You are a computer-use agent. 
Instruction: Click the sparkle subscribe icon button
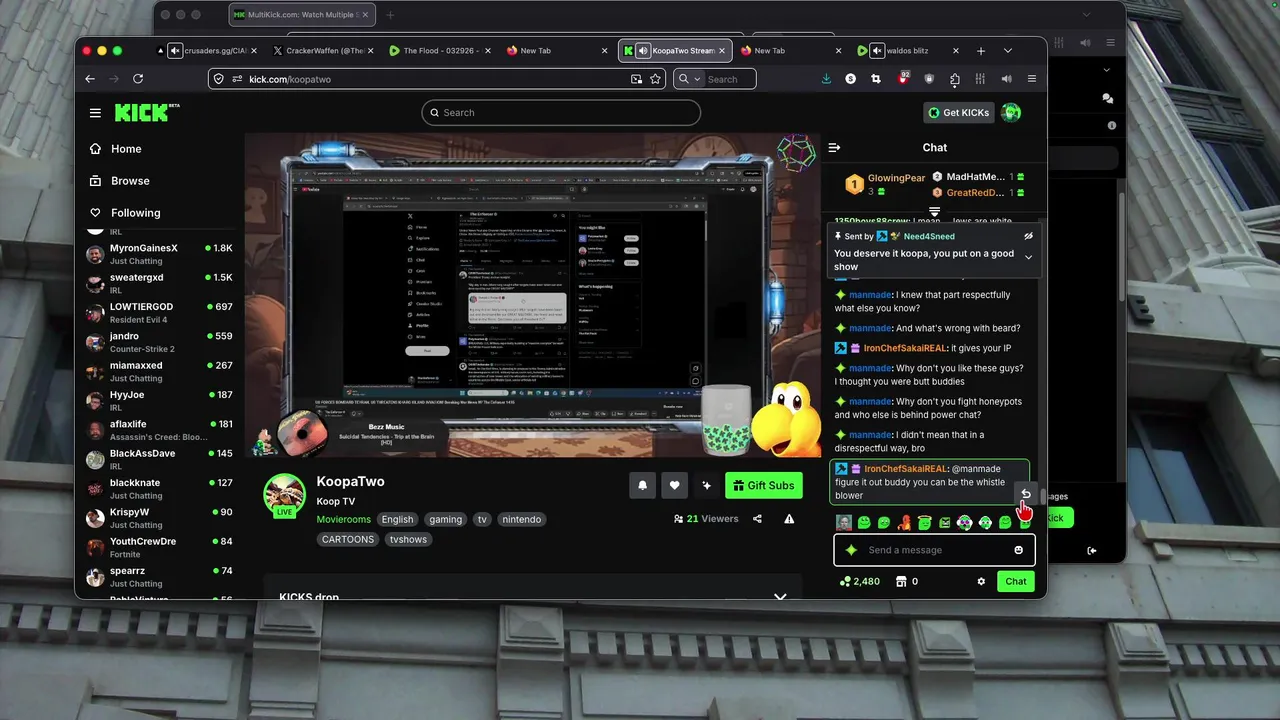click(x=706, y=485)
